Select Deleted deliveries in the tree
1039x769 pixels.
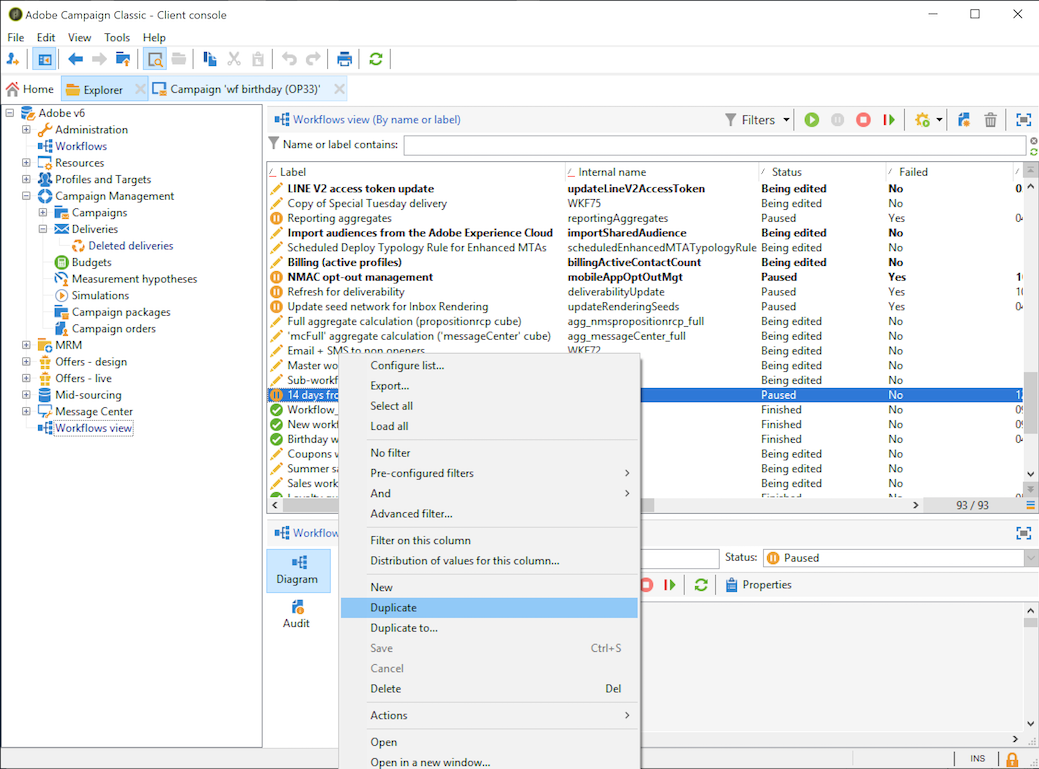[130, 246]
